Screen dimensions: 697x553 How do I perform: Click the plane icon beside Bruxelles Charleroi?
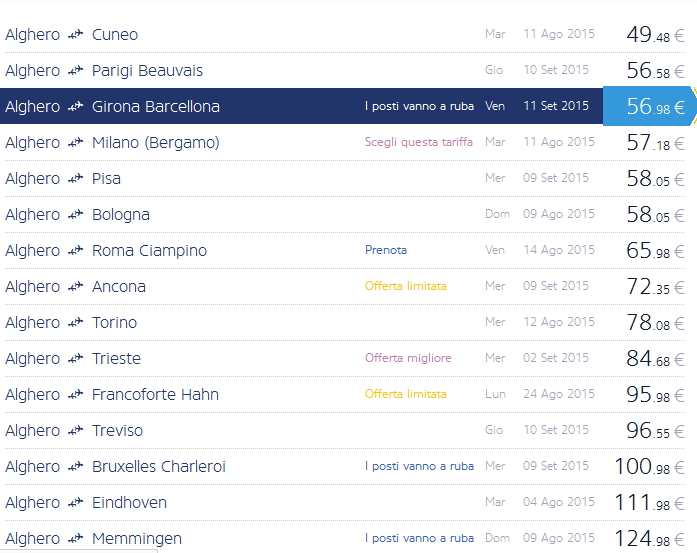75,467
